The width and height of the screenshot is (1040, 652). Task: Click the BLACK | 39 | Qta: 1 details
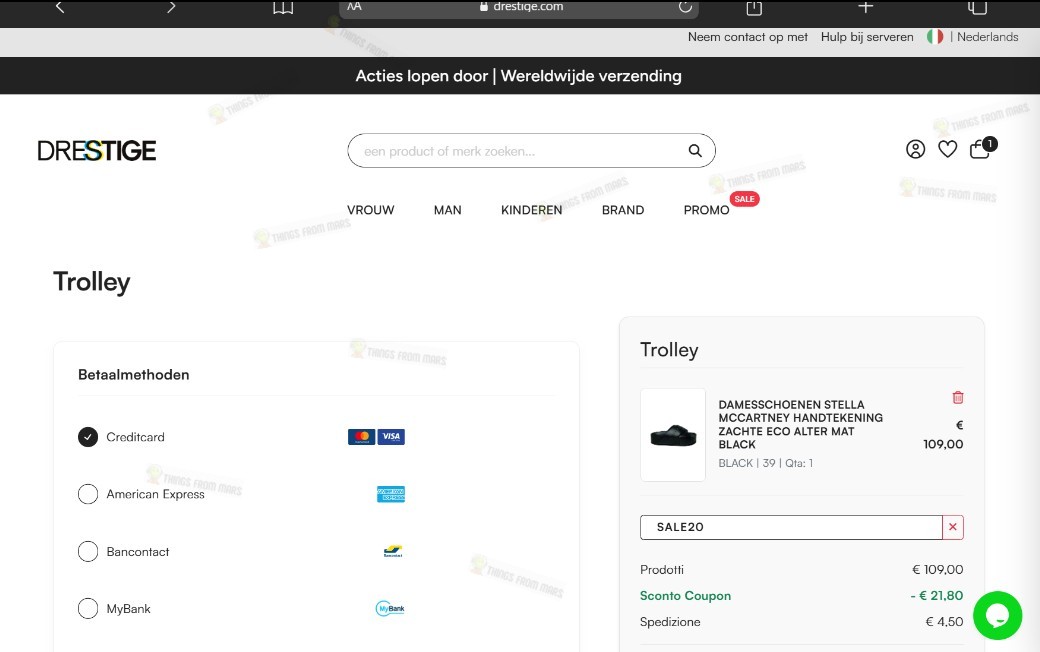pyautogui.click(x=765, y=463)
